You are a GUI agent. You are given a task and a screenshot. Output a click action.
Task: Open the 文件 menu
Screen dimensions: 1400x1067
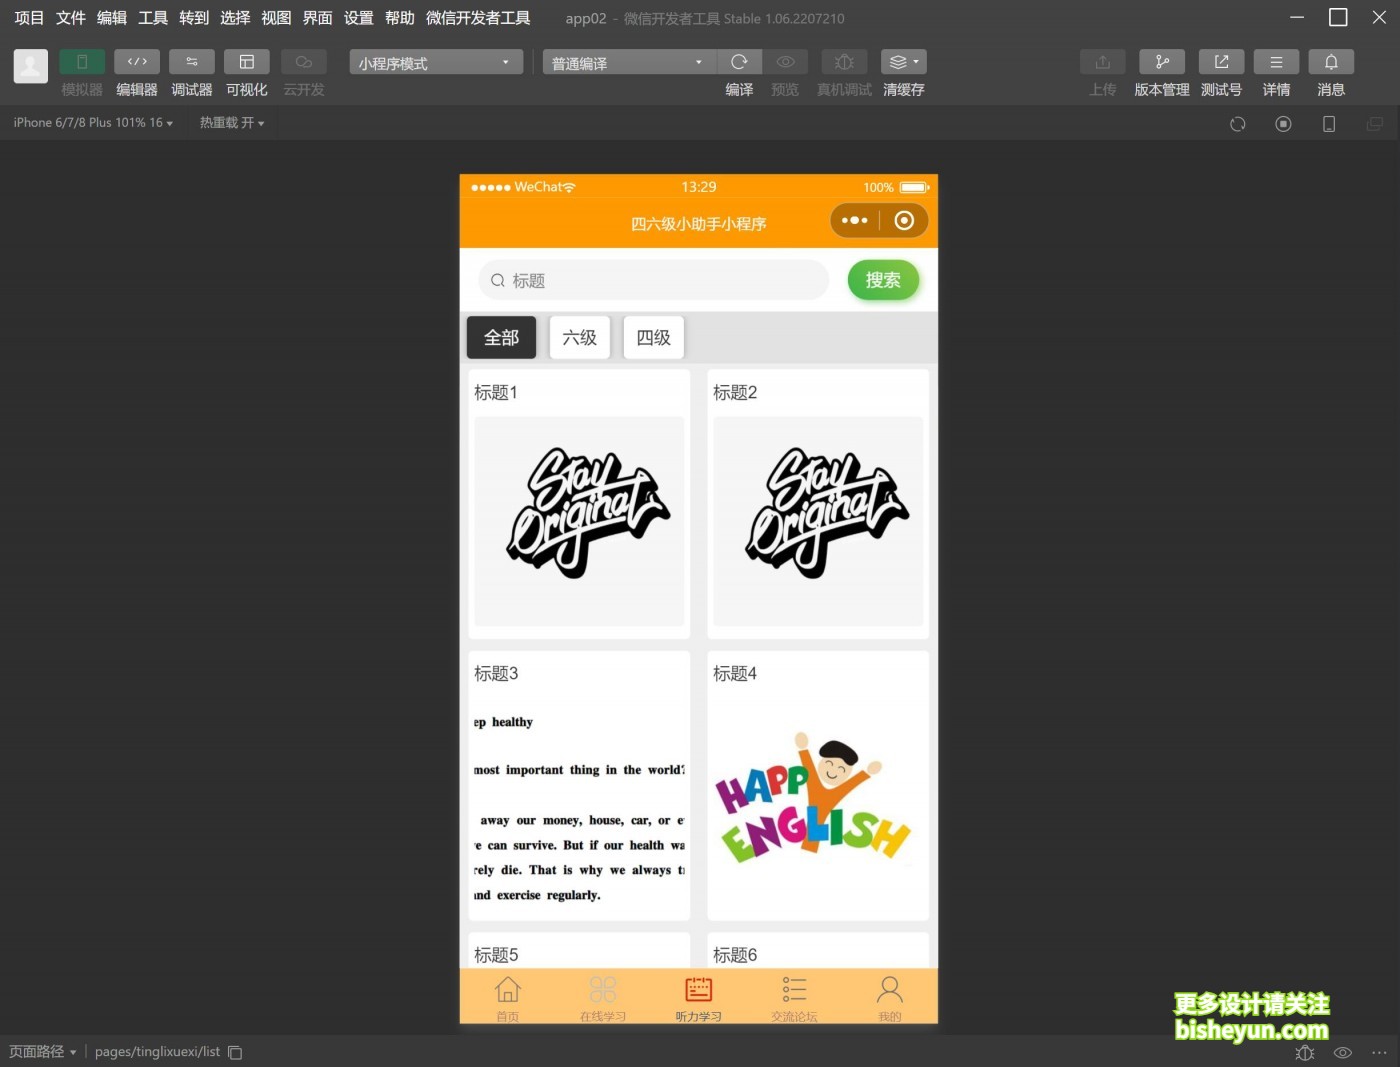(x=71, y=18)
